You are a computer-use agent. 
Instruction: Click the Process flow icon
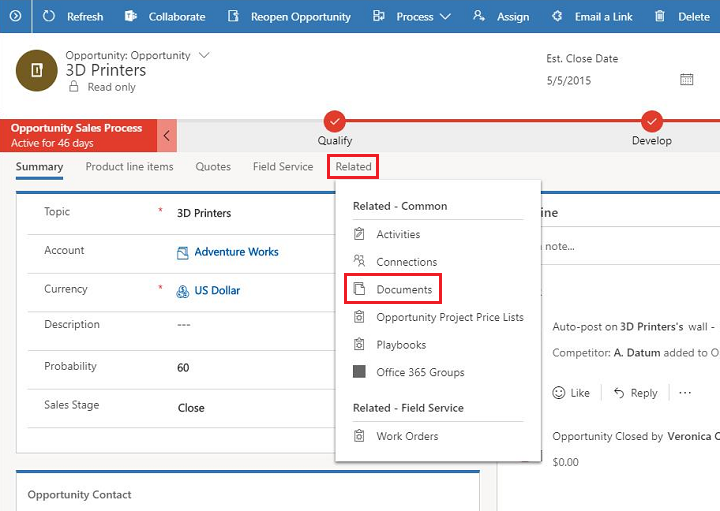[379, 16]
